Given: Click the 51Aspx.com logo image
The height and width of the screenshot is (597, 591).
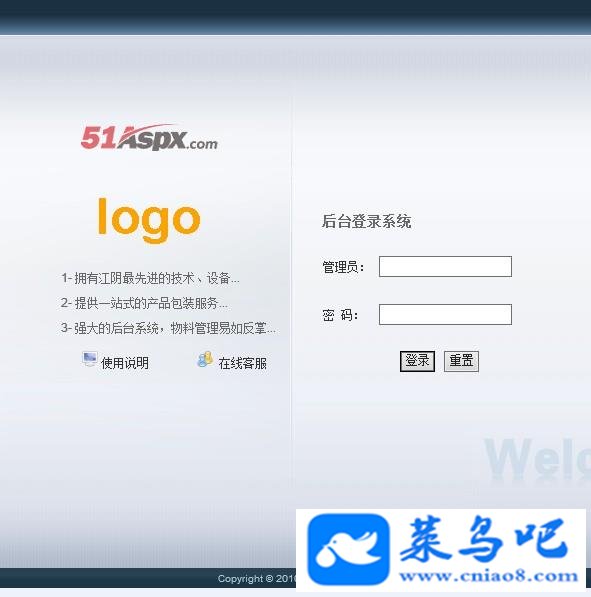Looking at the screenshot, I should tap(149, 137).
